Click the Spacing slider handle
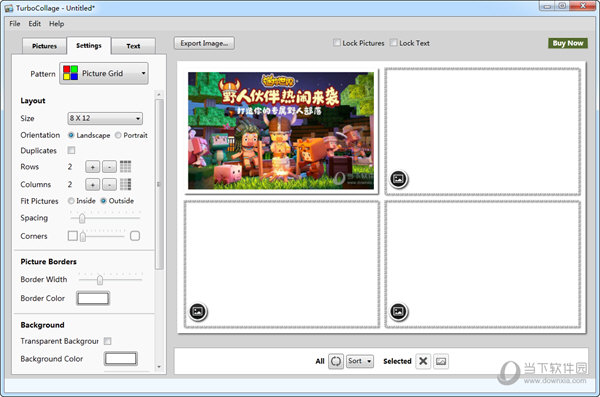The height and width of the screenshot is (397, 600). click(82, 218)
